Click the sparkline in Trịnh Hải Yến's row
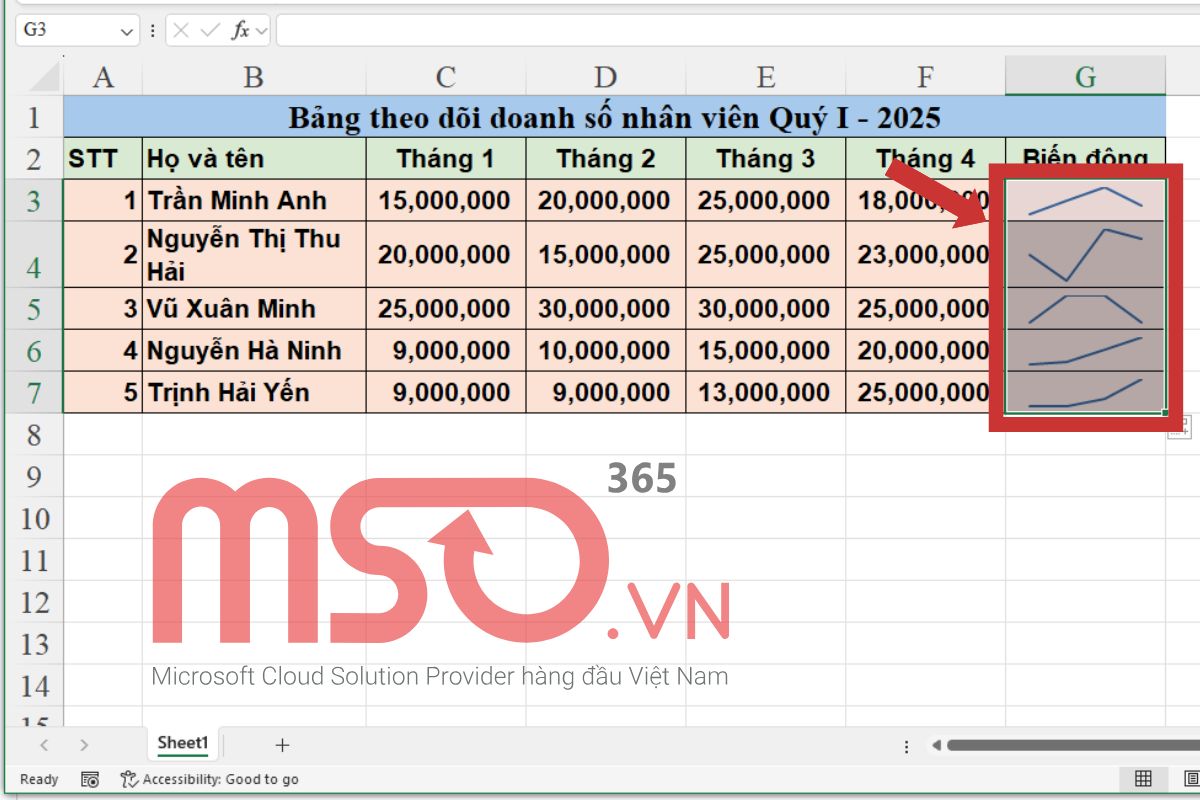 click(1086, 392)
